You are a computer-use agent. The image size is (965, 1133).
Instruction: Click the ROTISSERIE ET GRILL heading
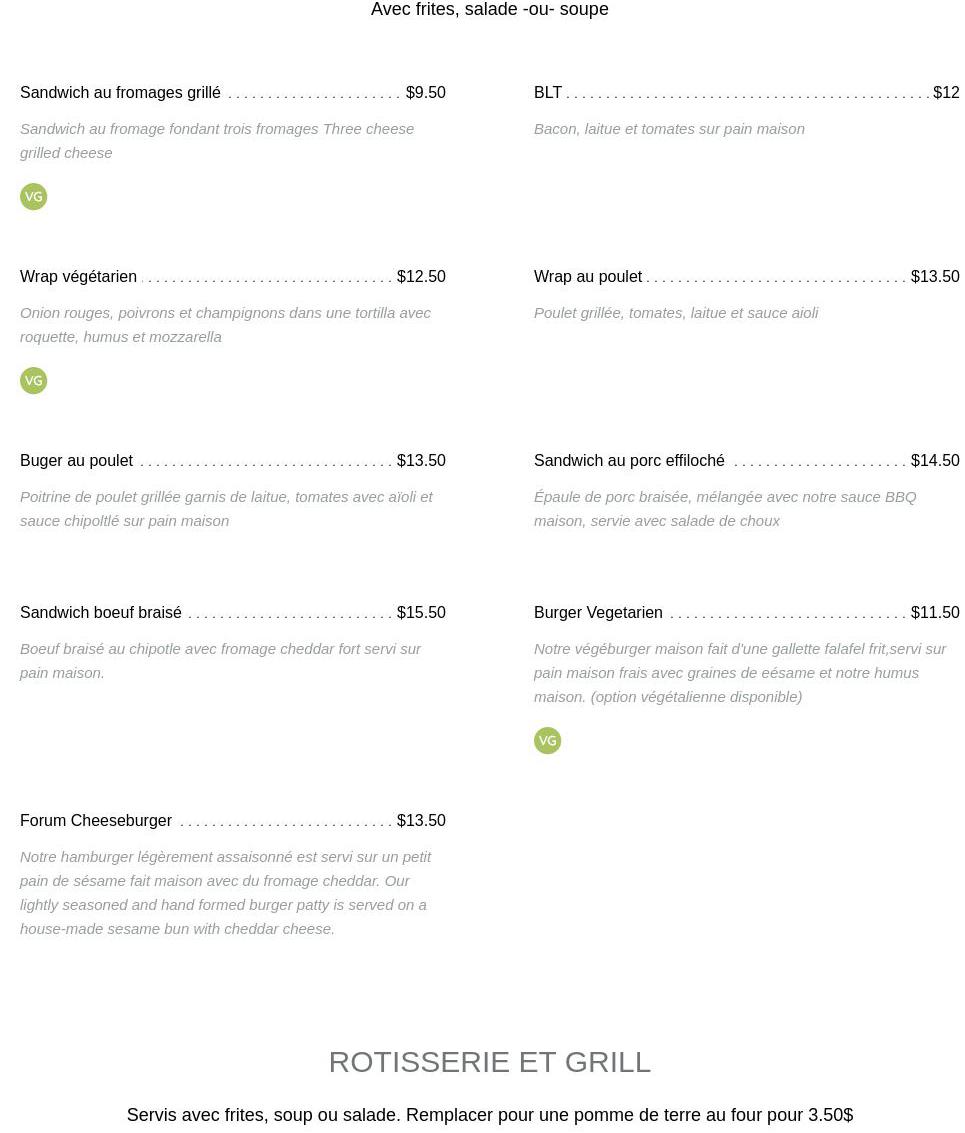pos(489,1062)
